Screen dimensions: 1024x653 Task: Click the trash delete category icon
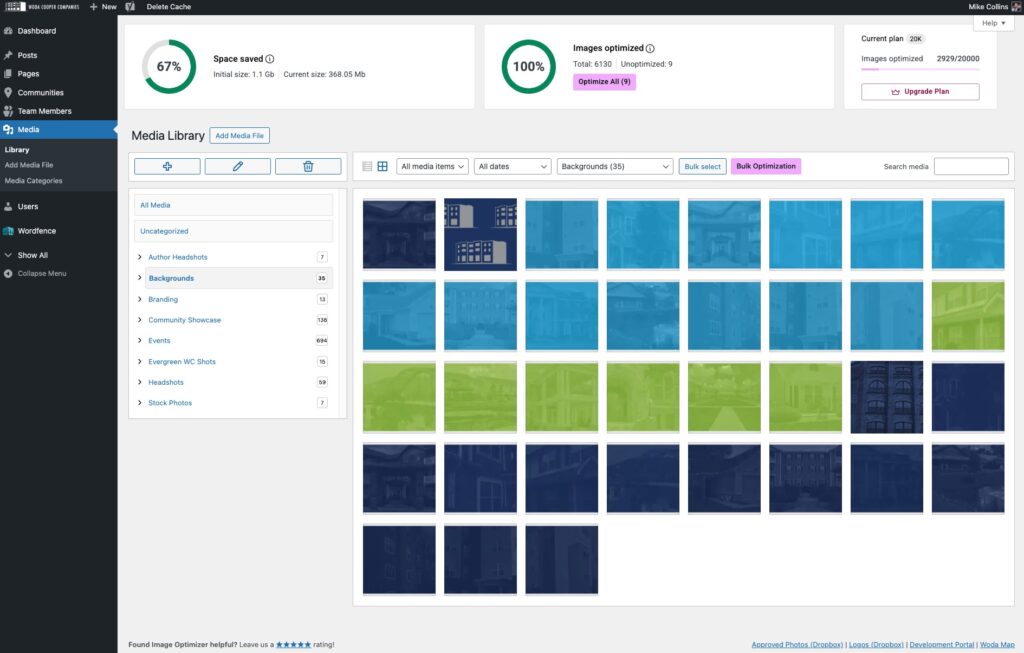pyautogui.click(x=308, y=167)
